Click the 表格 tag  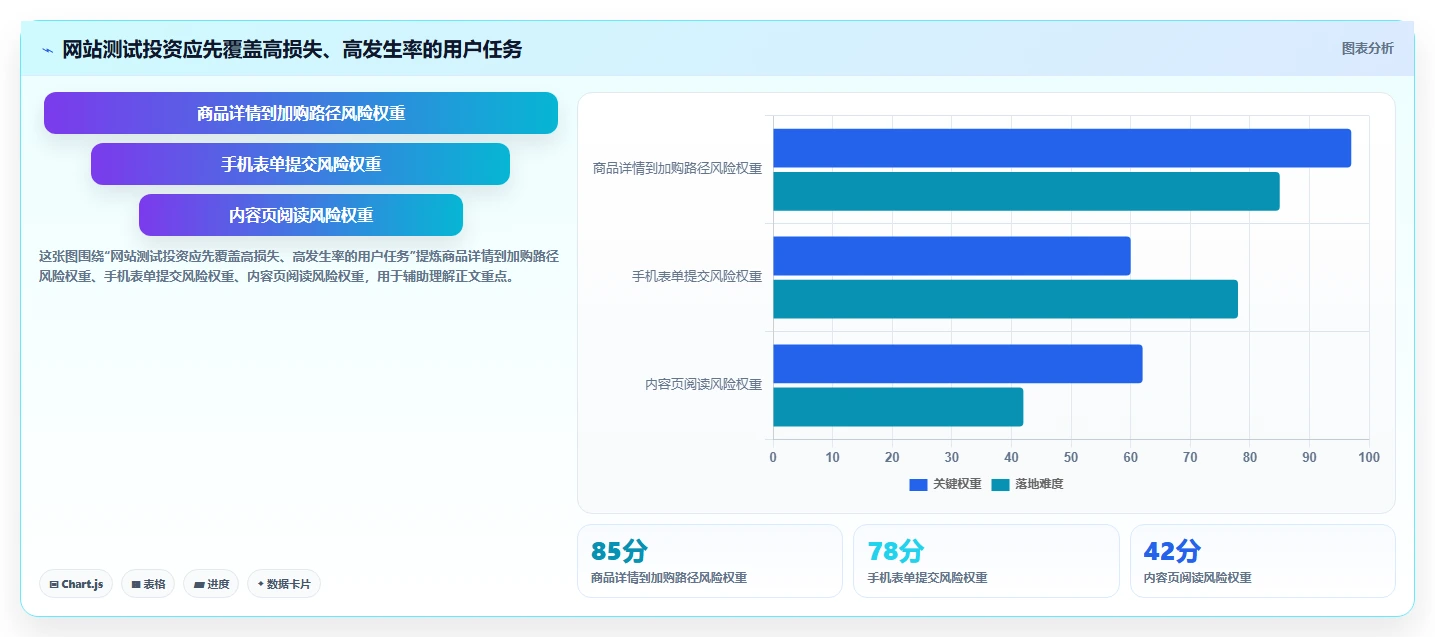[148, 584]
